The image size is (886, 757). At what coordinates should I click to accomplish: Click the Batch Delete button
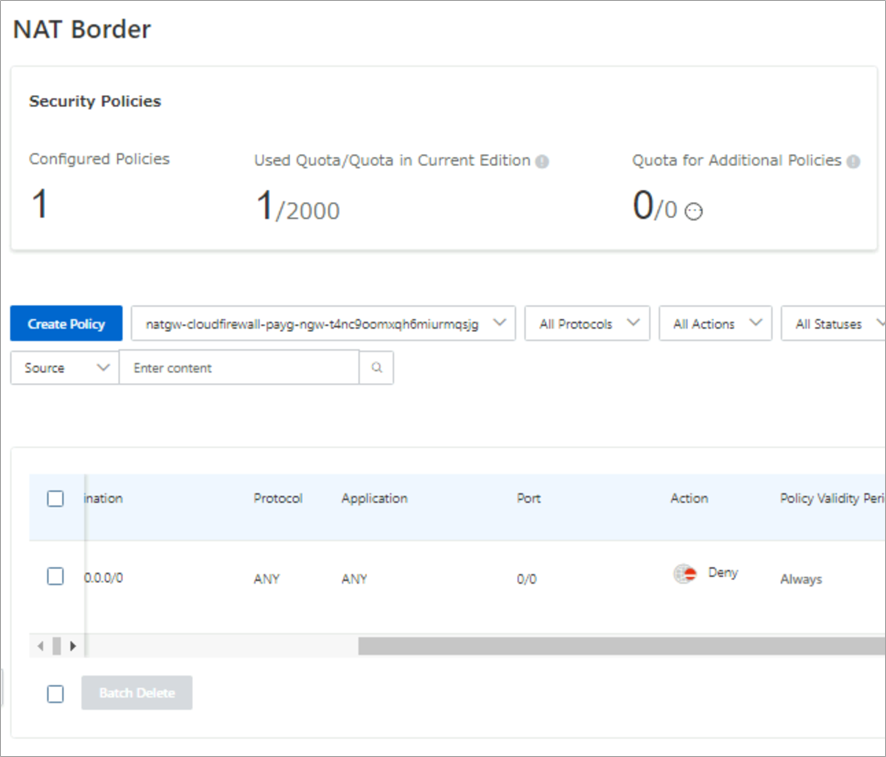pyautogui.click(x=137, y=693)
